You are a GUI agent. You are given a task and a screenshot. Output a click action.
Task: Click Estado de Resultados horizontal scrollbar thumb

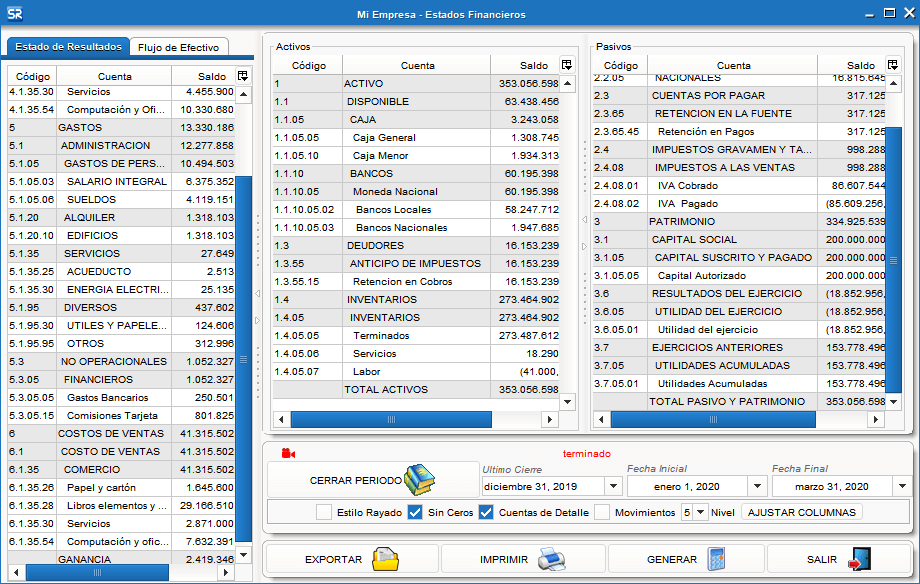pyautogui.click(x=97, y=572)
